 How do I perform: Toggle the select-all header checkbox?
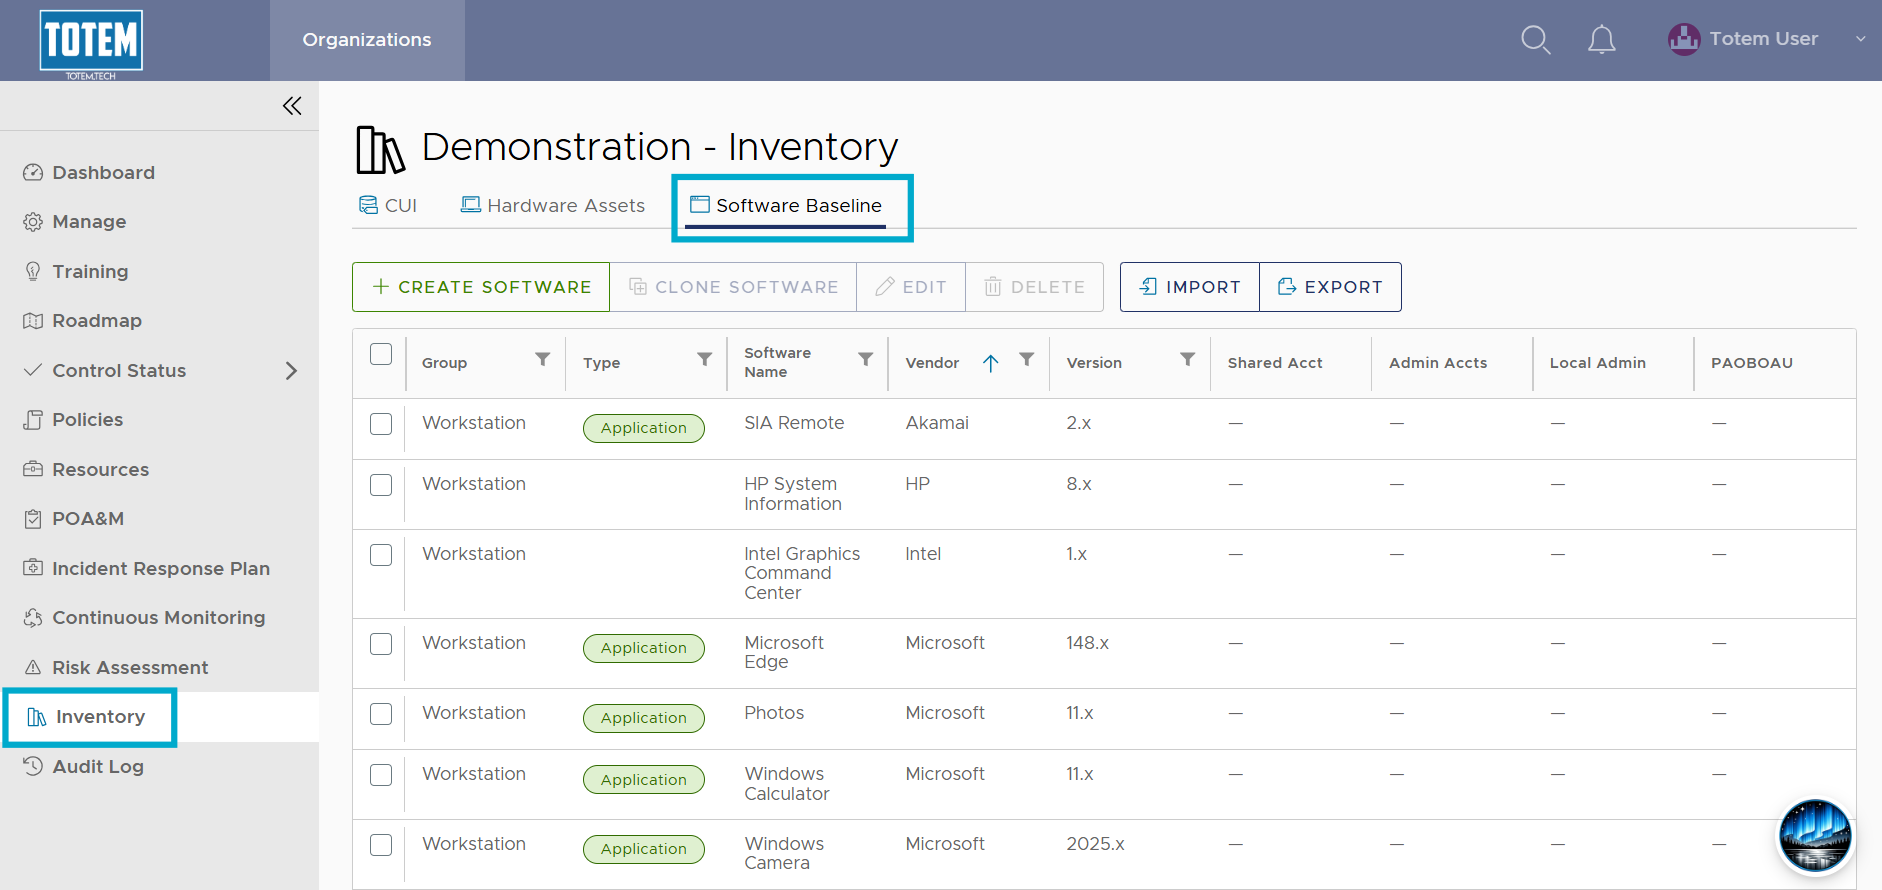coord(381,354)
